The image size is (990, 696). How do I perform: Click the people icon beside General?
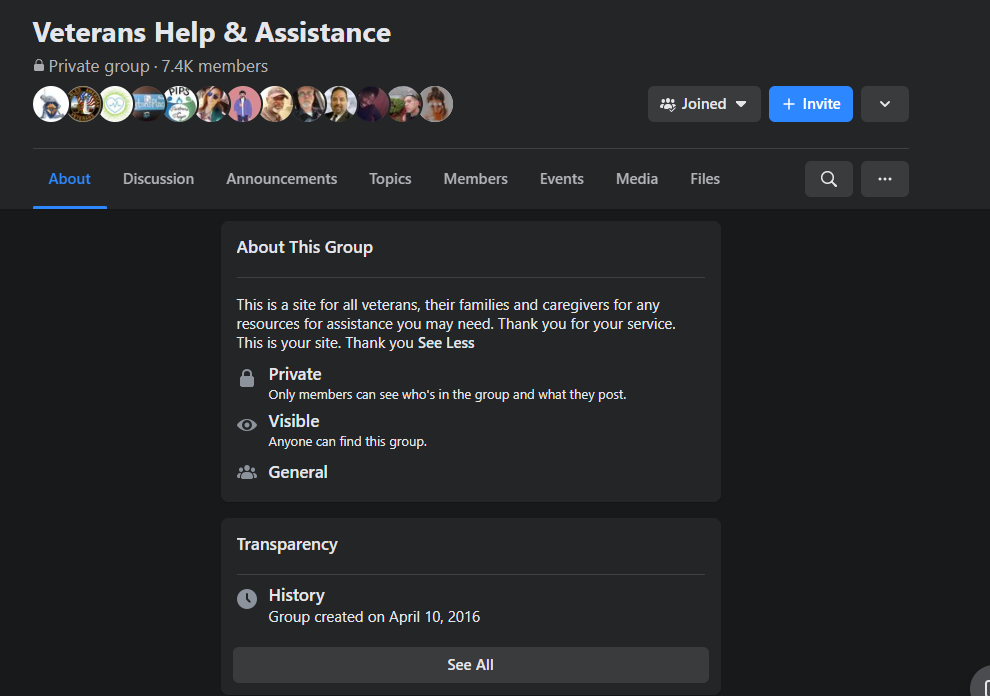click(247, 472)
